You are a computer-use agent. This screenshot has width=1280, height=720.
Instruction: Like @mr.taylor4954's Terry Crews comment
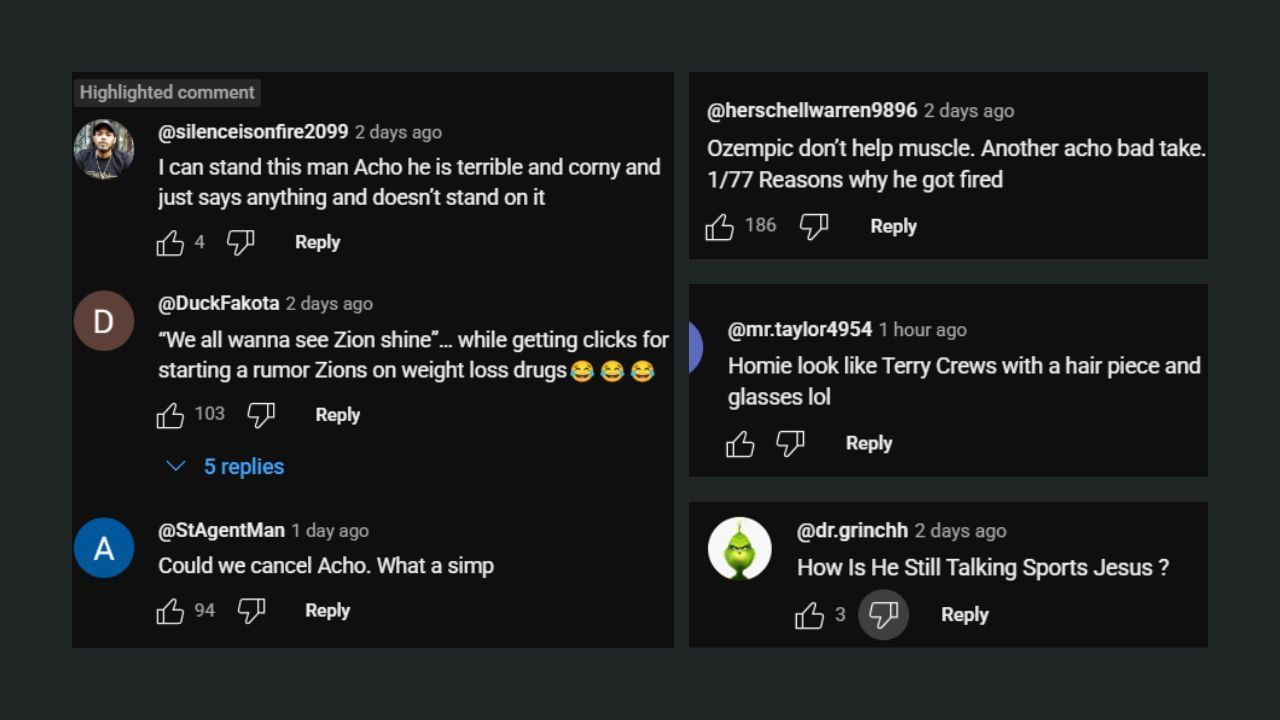[740, 444]
